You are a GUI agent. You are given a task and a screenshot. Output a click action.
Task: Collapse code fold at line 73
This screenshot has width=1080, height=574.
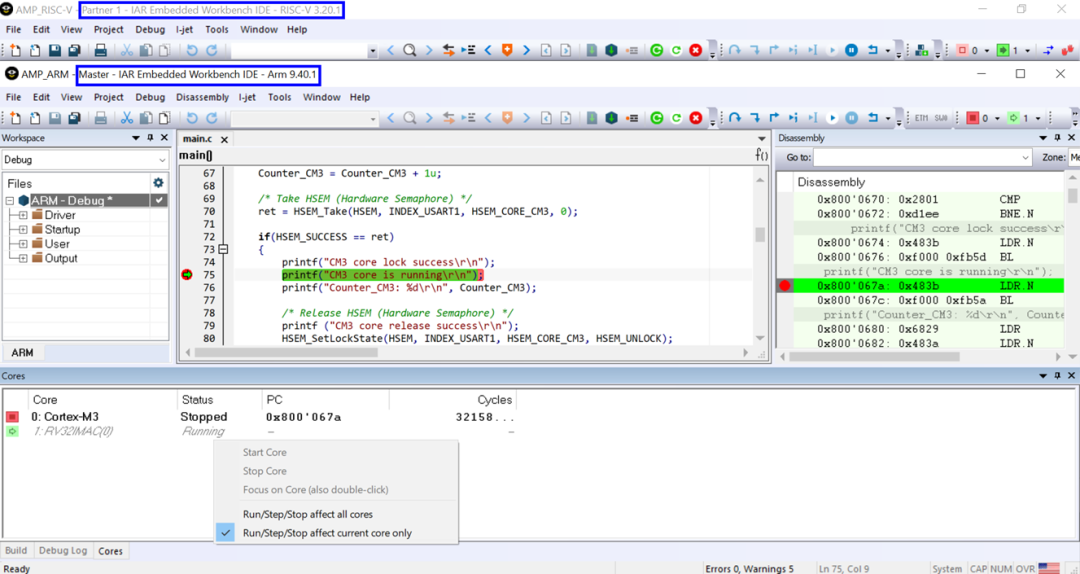[223, 249]
